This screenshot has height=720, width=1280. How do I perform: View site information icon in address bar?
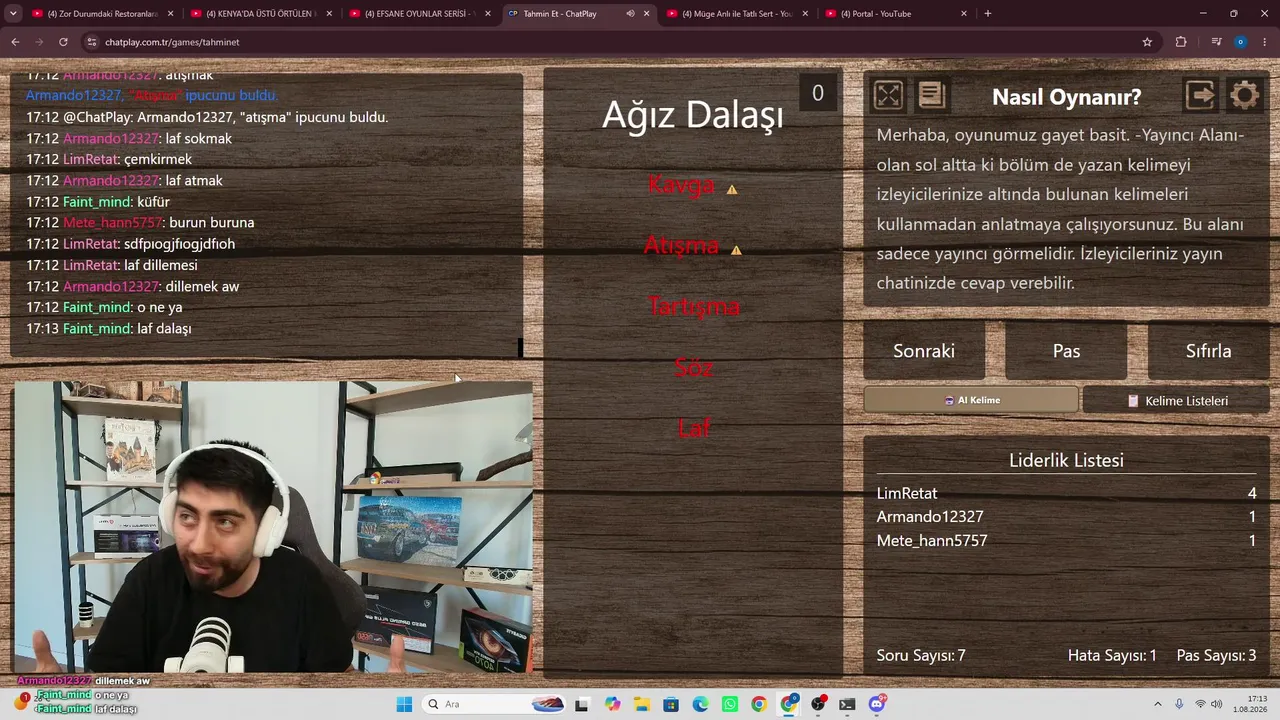92,42
